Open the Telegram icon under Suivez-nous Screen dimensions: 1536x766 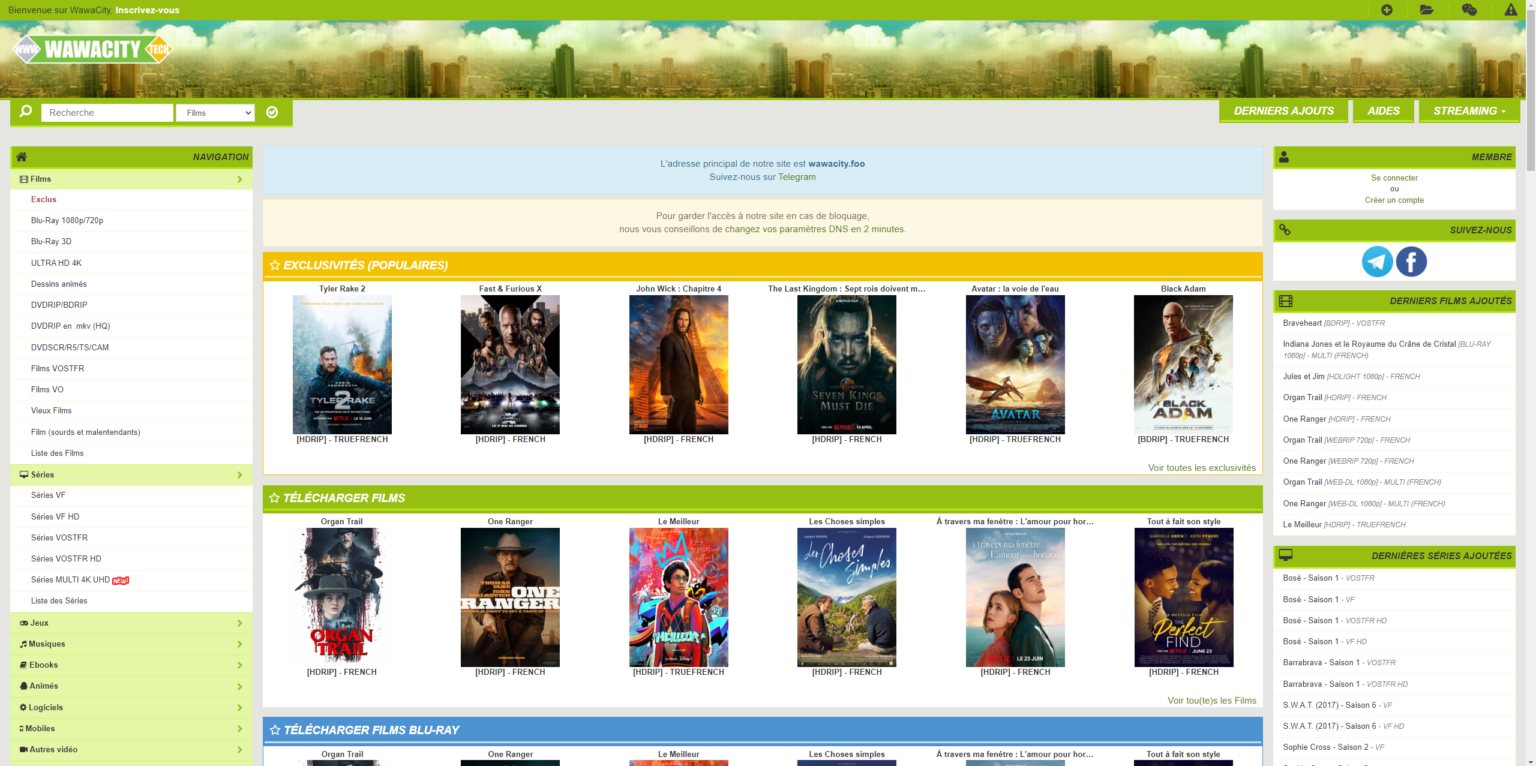[1377, 262]
